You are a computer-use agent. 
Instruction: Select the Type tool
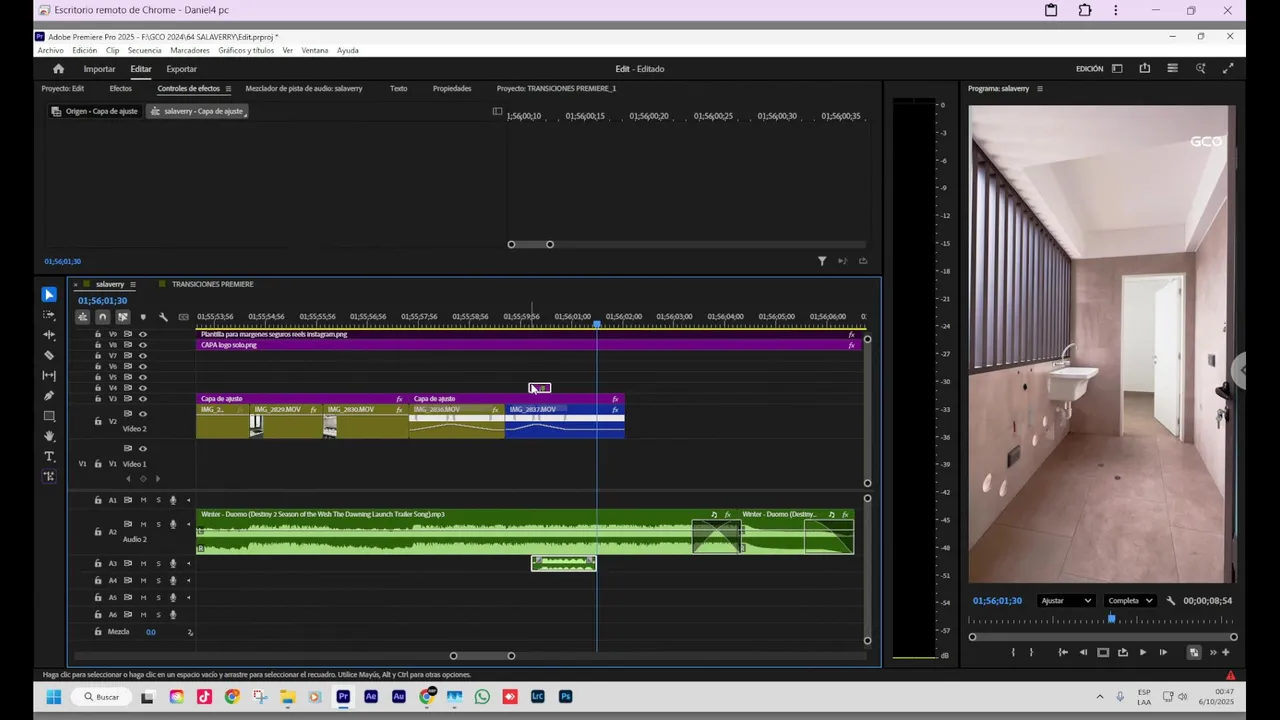coord(49,457)
